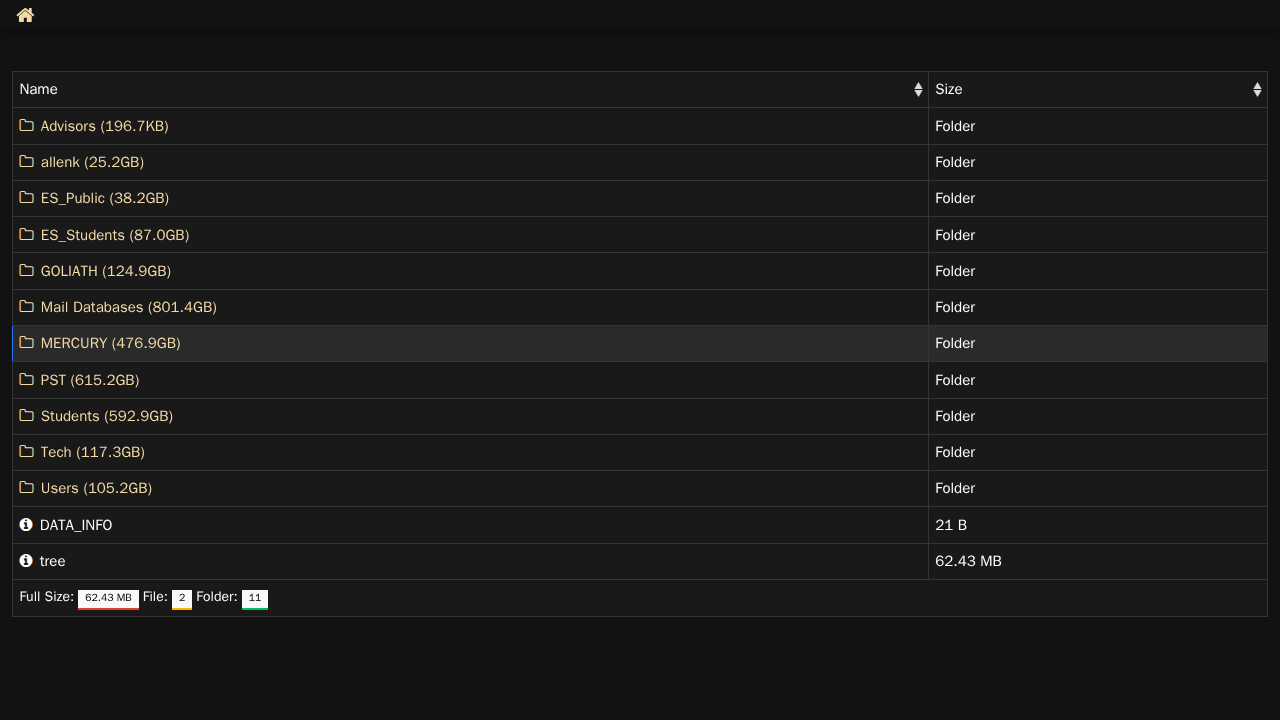This screenshot has height=720, width=1280.
Task: Click the Size column header text
Action: [x=949, y=89]
